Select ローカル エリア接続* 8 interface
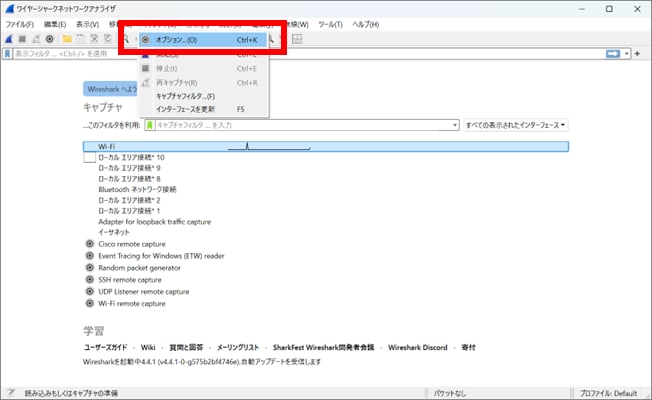 129,179
